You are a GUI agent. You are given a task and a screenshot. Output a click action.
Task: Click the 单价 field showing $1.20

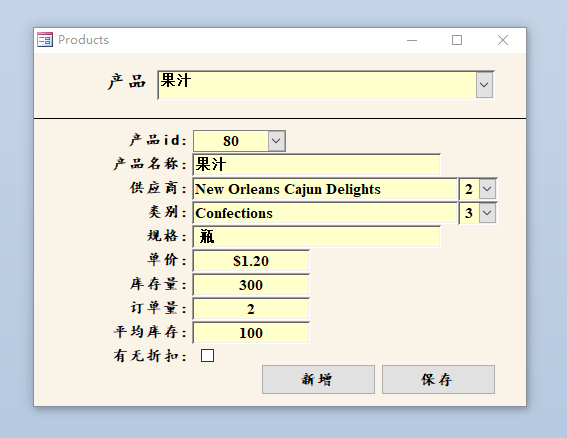(251, 261)
